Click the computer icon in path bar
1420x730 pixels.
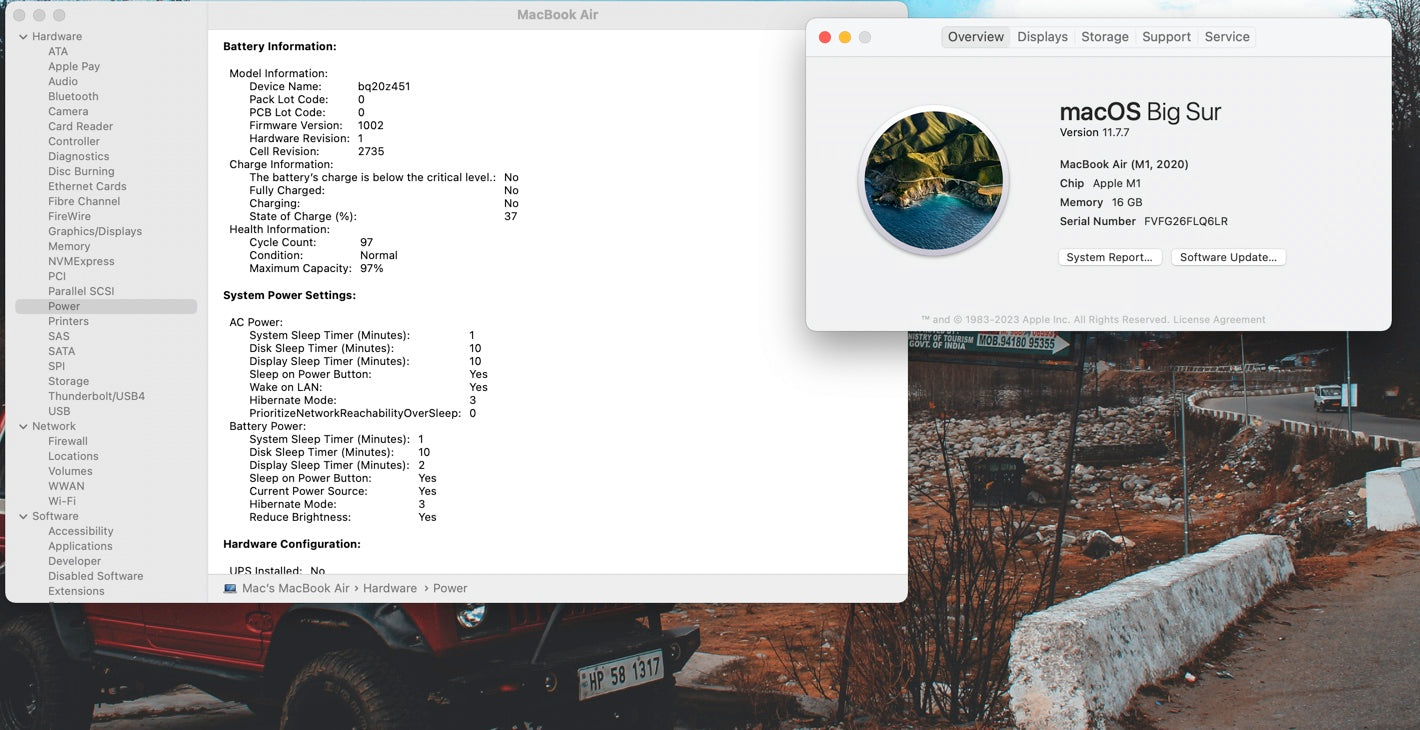point(230,589)
